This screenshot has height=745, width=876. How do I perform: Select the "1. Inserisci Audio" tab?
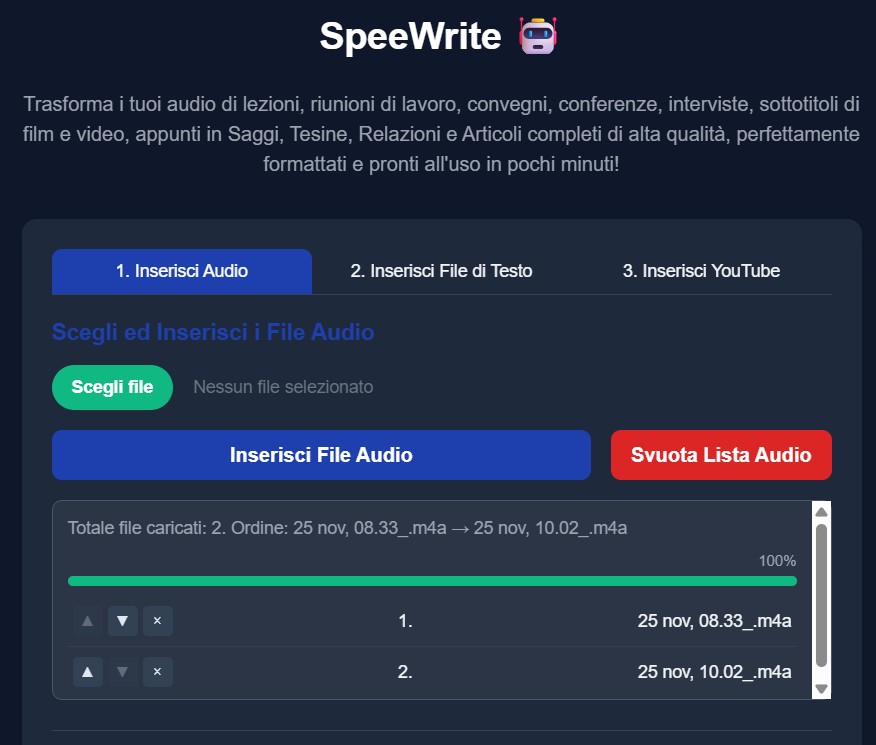click(181, 270)
